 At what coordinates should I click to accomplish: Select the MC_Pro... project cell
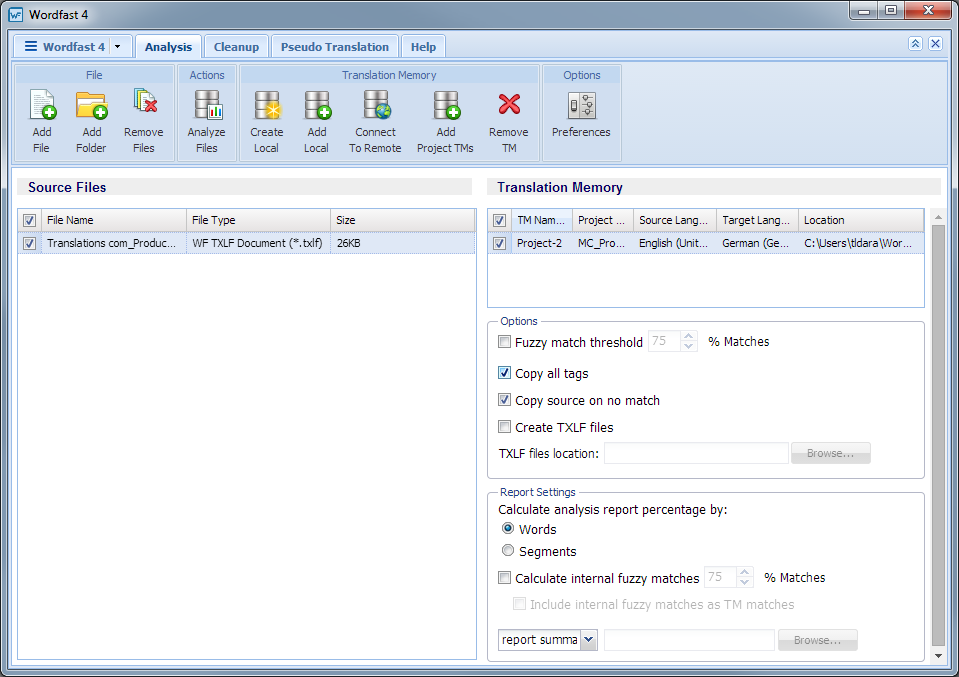point(602,243)
